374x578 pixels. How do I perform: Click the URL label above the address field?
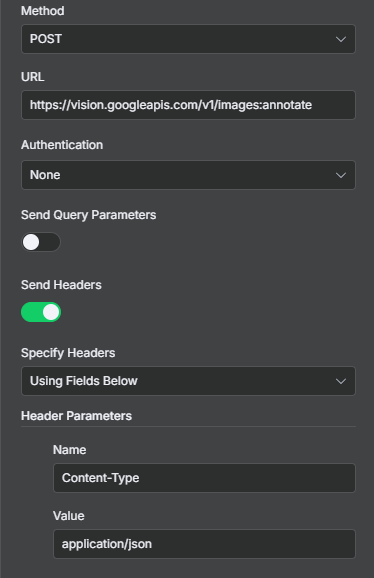click(x=33, y=77)
